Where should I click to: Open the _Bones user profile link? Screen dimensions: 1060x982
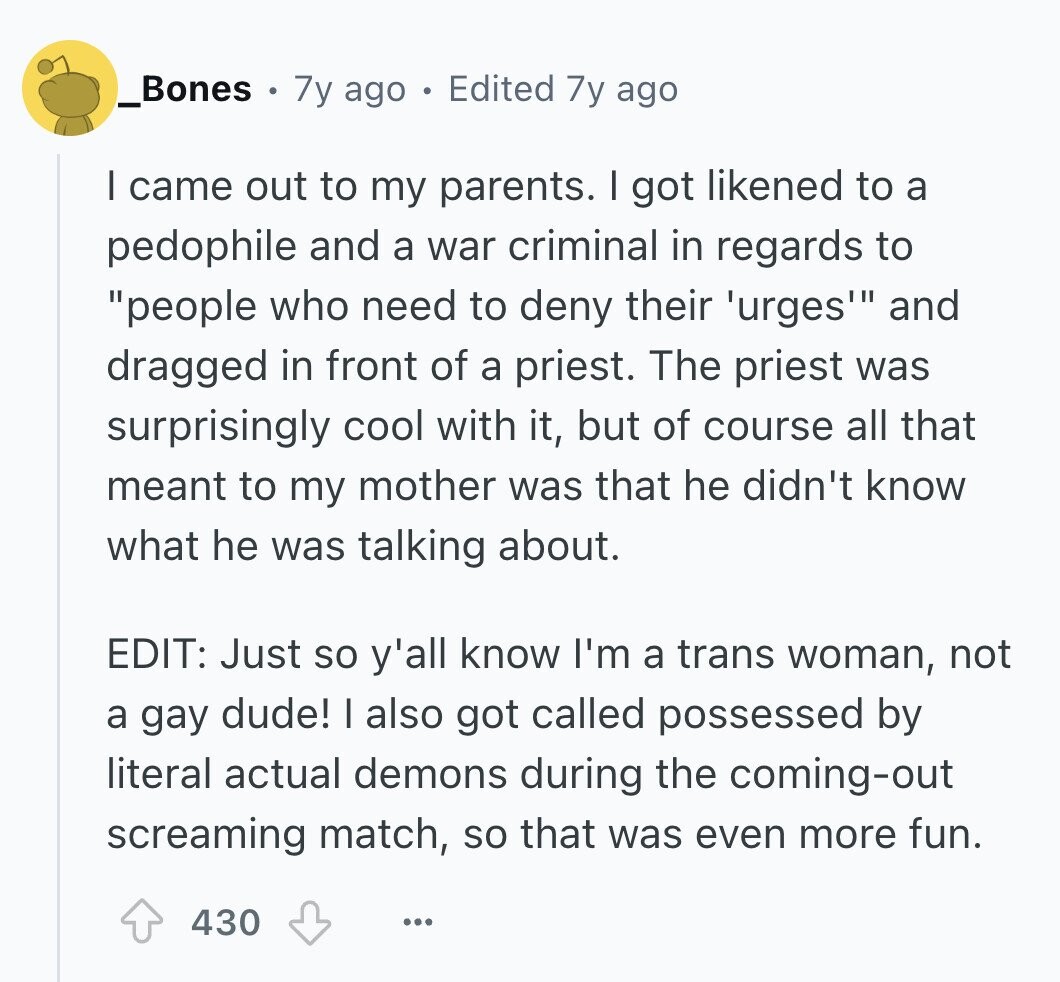point(184,89)
